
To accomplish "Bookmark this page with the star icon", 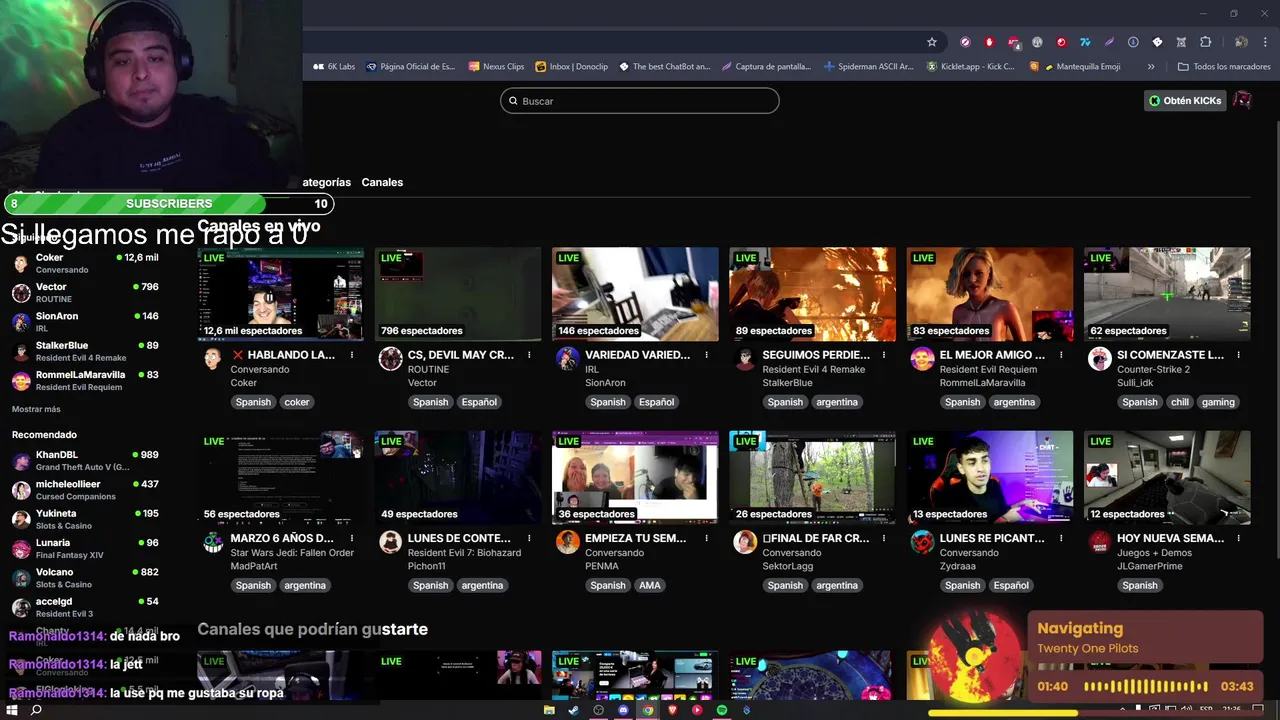I will click(x=932, y=42).
